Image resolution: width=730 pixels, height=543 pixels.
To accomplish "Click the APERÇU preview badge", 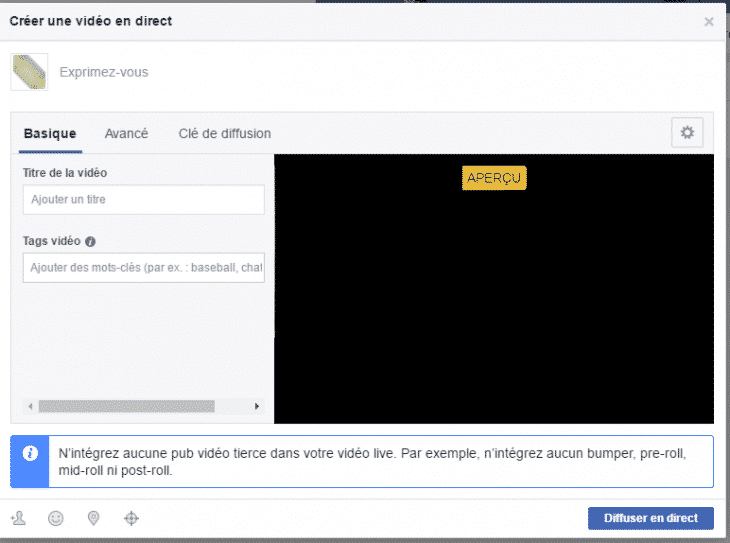I will pyautogui.click(x=494, y=178).
